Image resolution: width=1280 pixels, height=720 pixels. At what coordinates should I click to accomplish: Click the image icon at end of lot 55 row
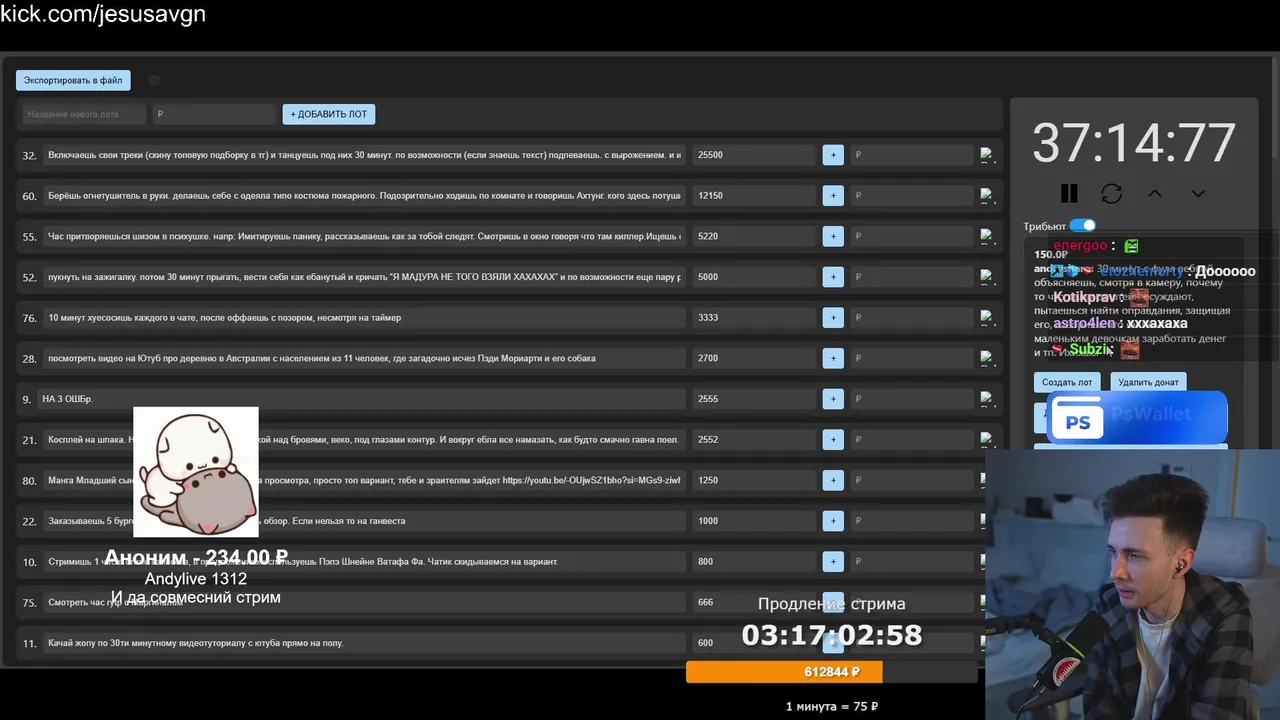tap(987, 236)
